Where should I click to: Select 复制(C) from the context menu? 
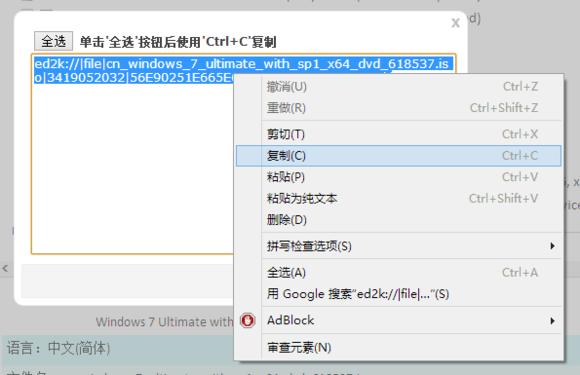point(399,156)
